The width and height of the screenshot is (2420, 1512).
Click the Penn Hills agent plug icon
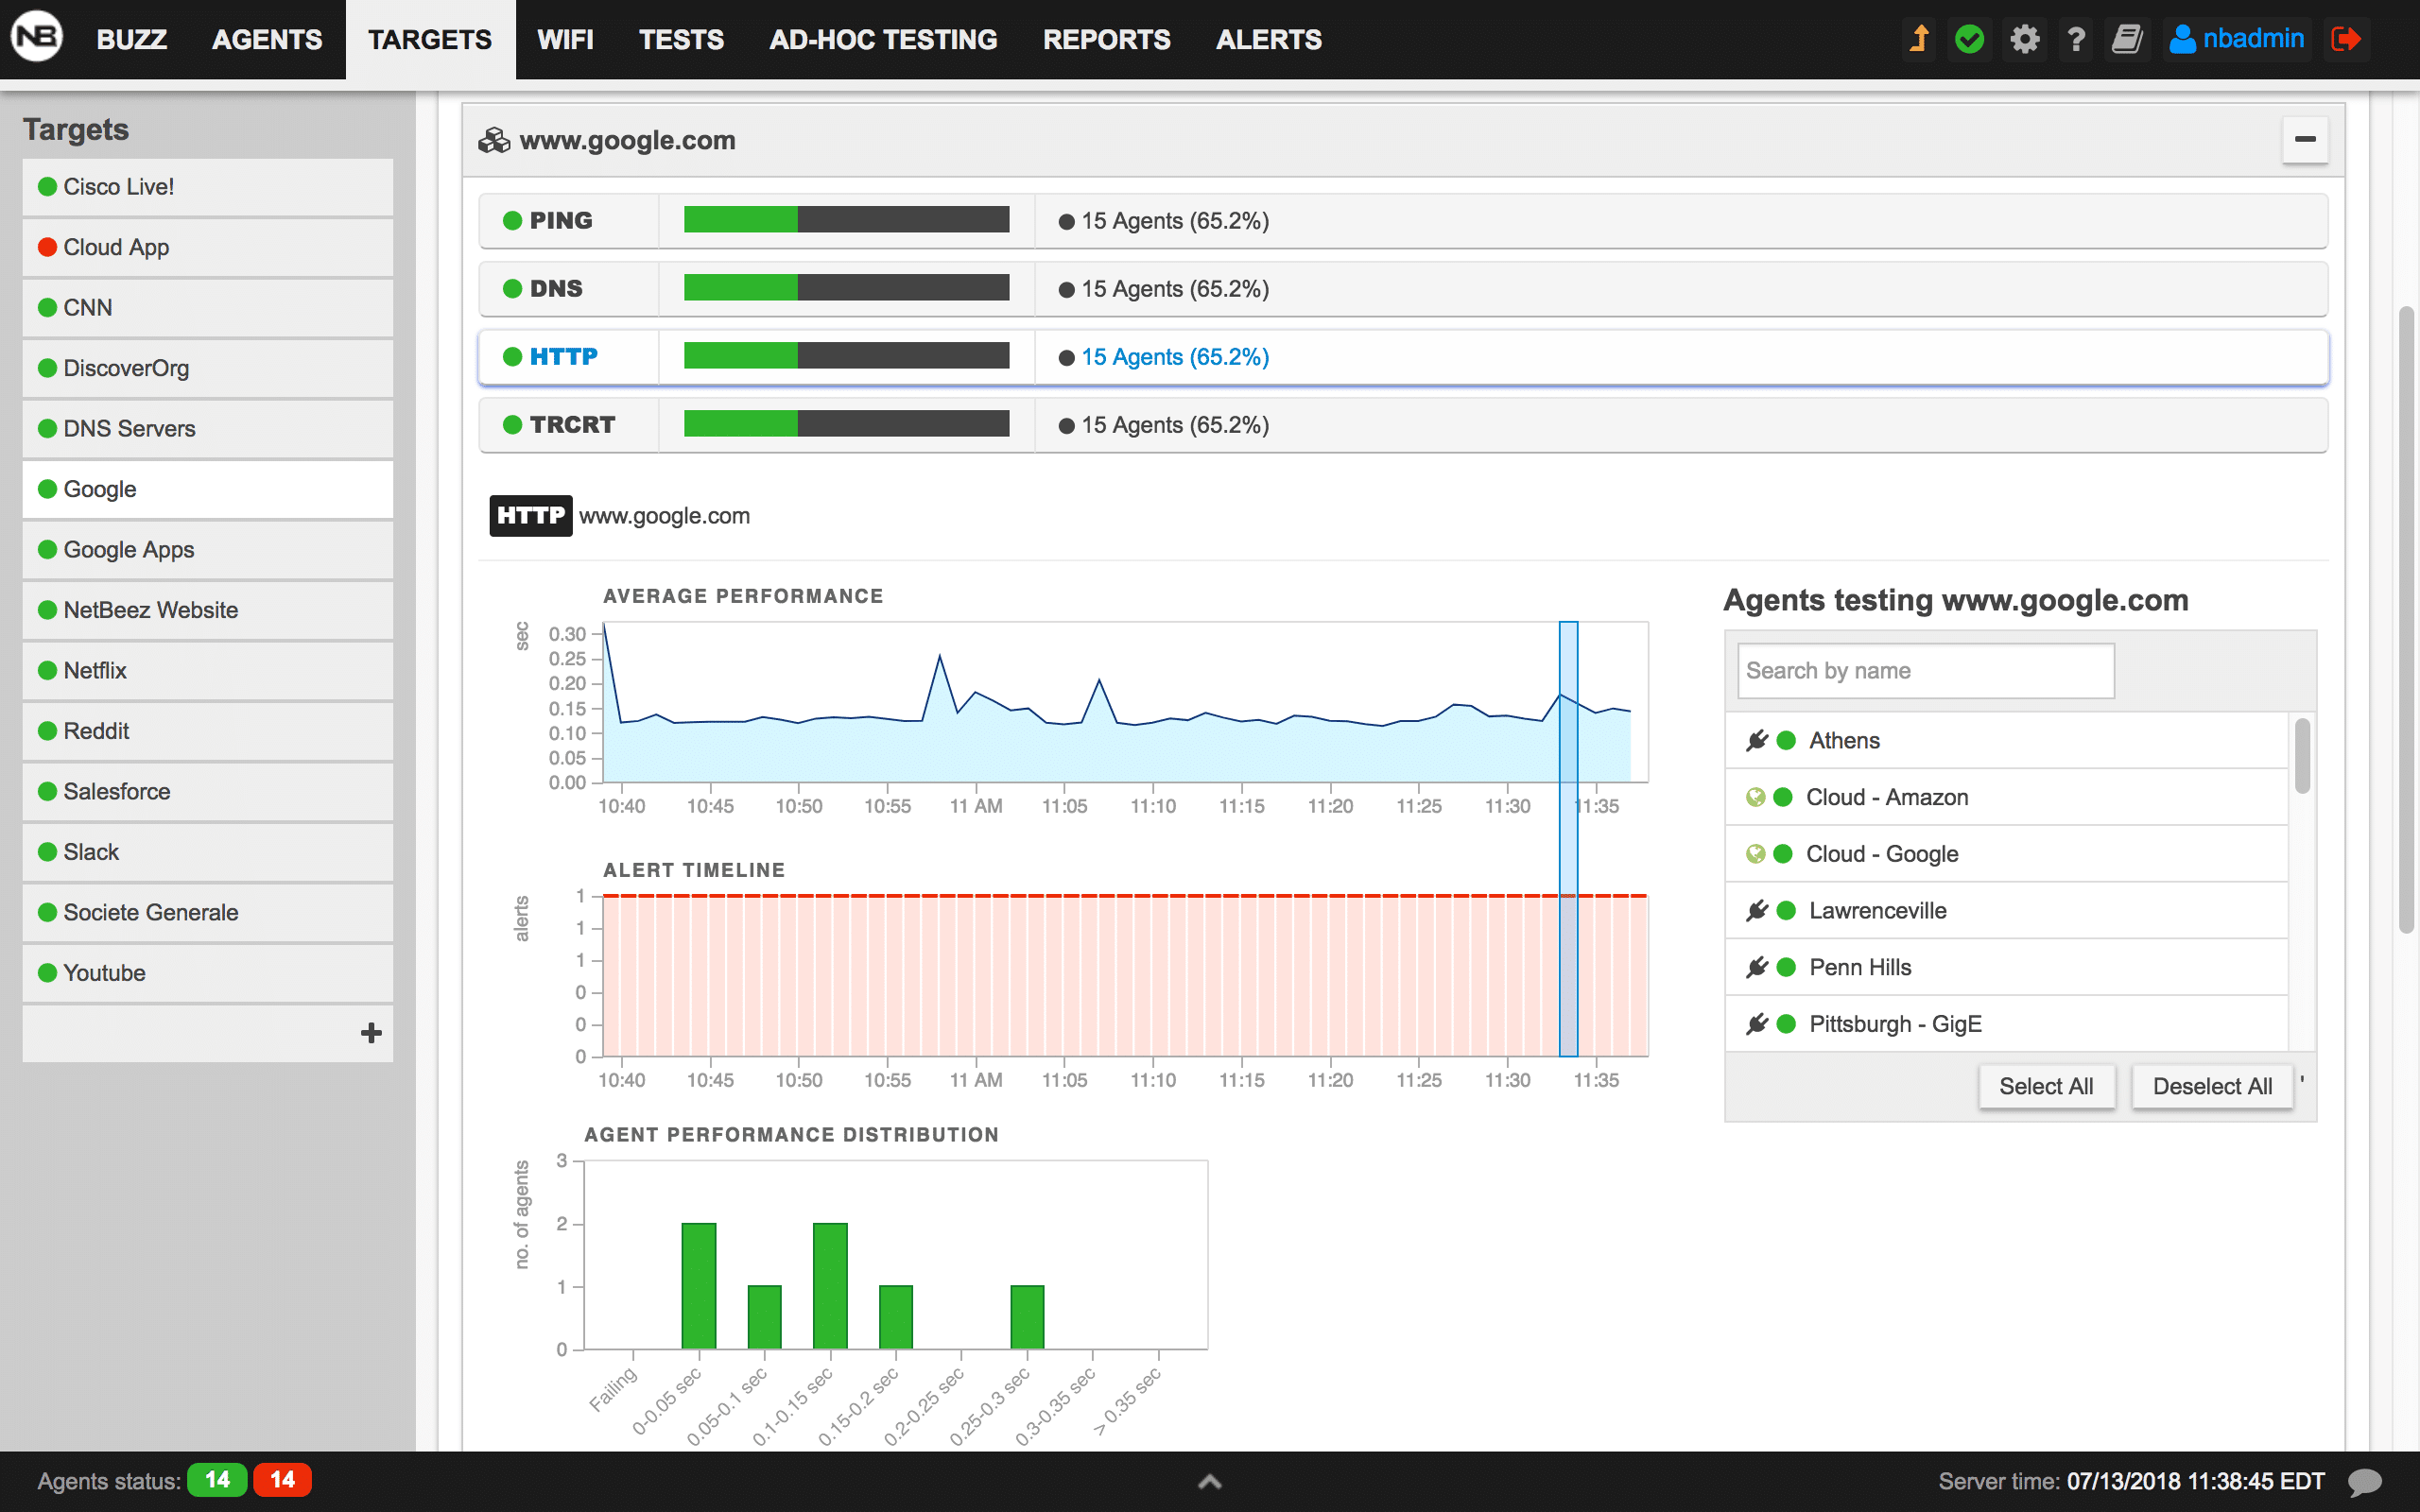[1757, 967]
